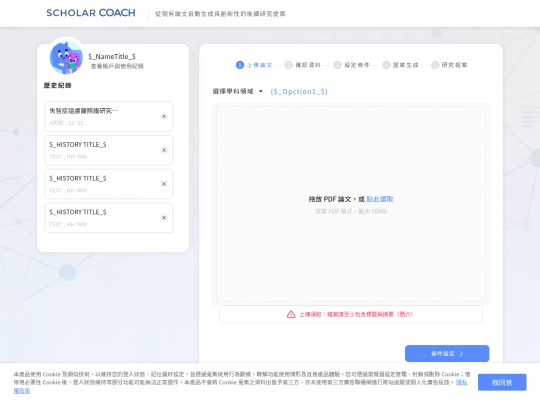Delete the 失智症 history entry
The width and height of the screenshot is (540, 405).
(164, 116)
